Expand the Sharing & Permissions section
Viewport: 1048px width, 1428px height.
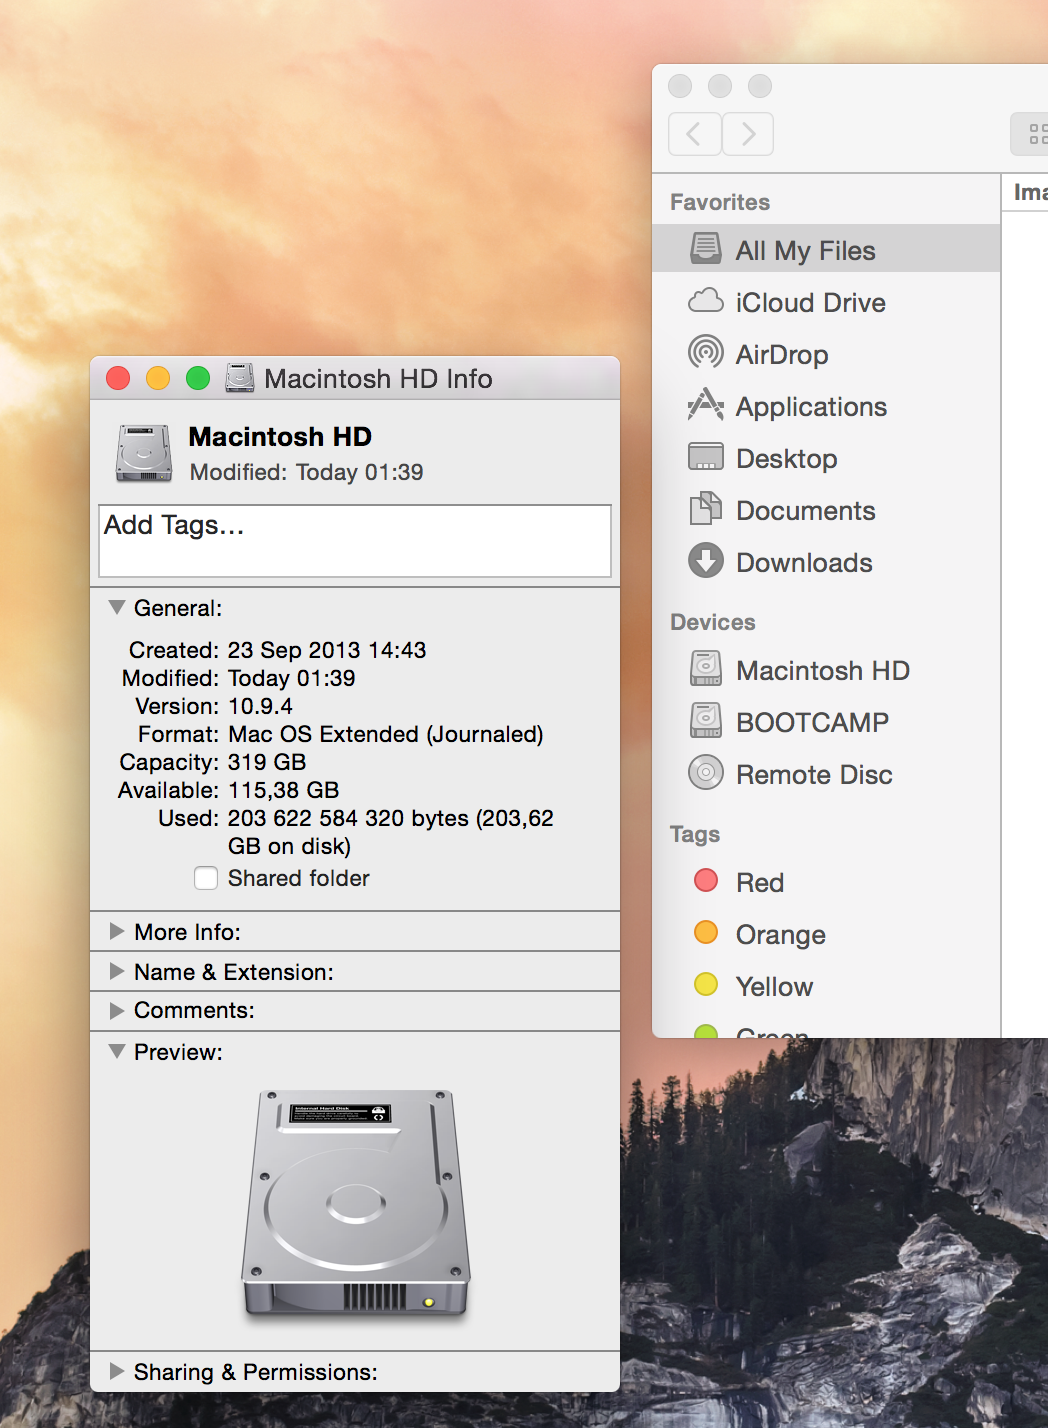pyautogui.click(x=117, y=1370)
